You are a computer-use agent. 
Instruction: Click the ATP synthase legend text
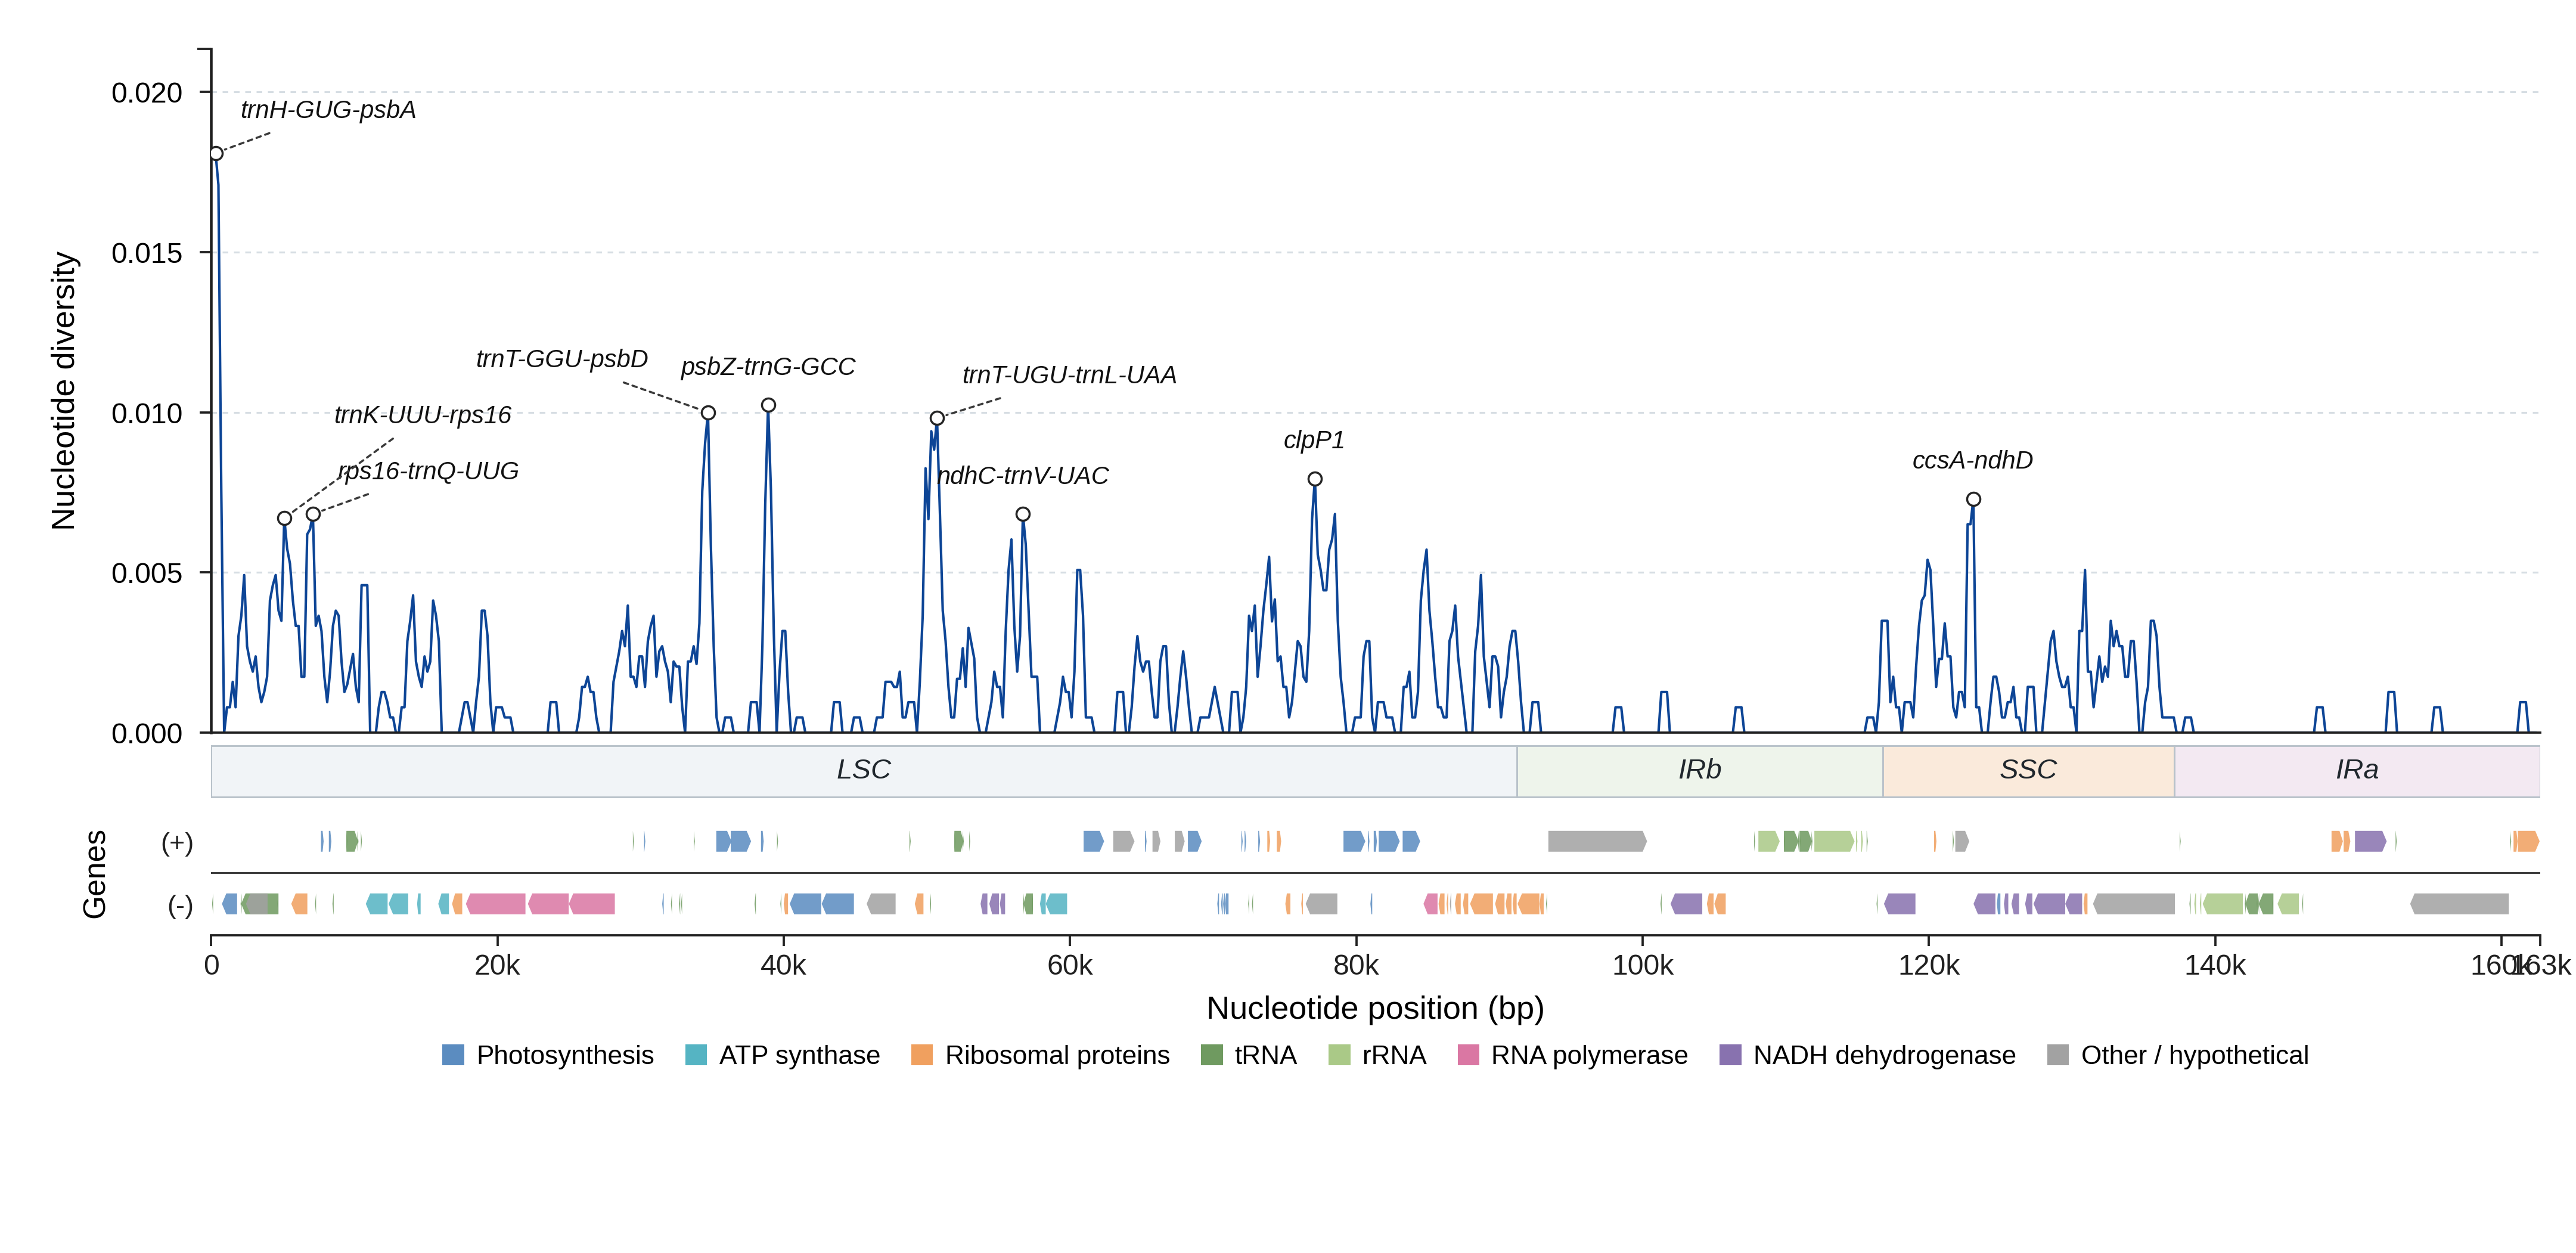[x=799, y=1055]
